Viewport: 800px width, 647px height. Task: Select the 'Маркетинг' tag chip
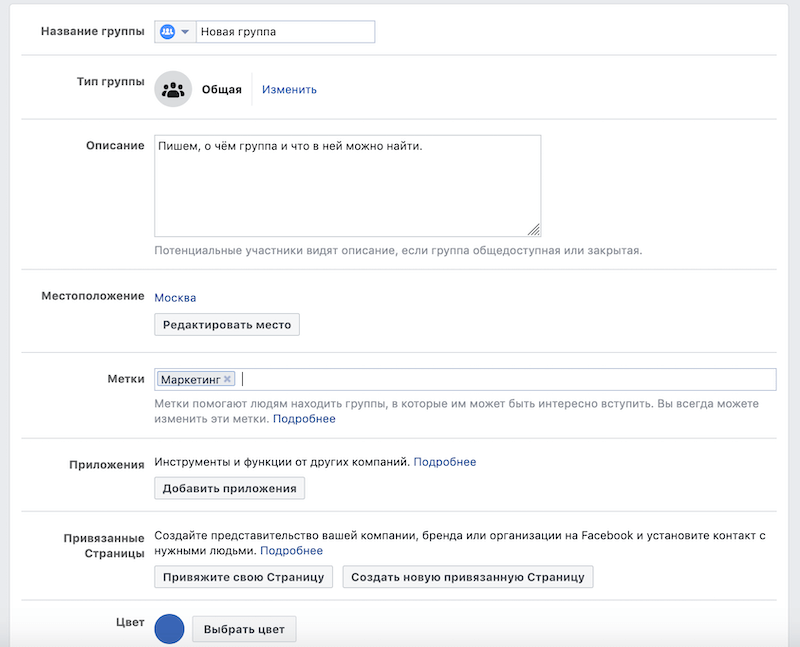tap(191, 379)
